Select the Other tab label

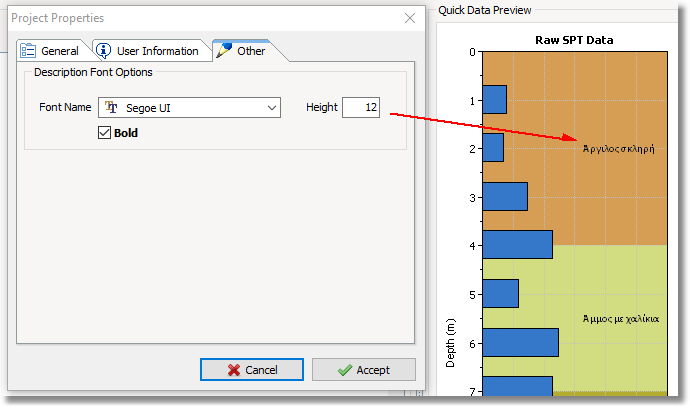[251, 51]
